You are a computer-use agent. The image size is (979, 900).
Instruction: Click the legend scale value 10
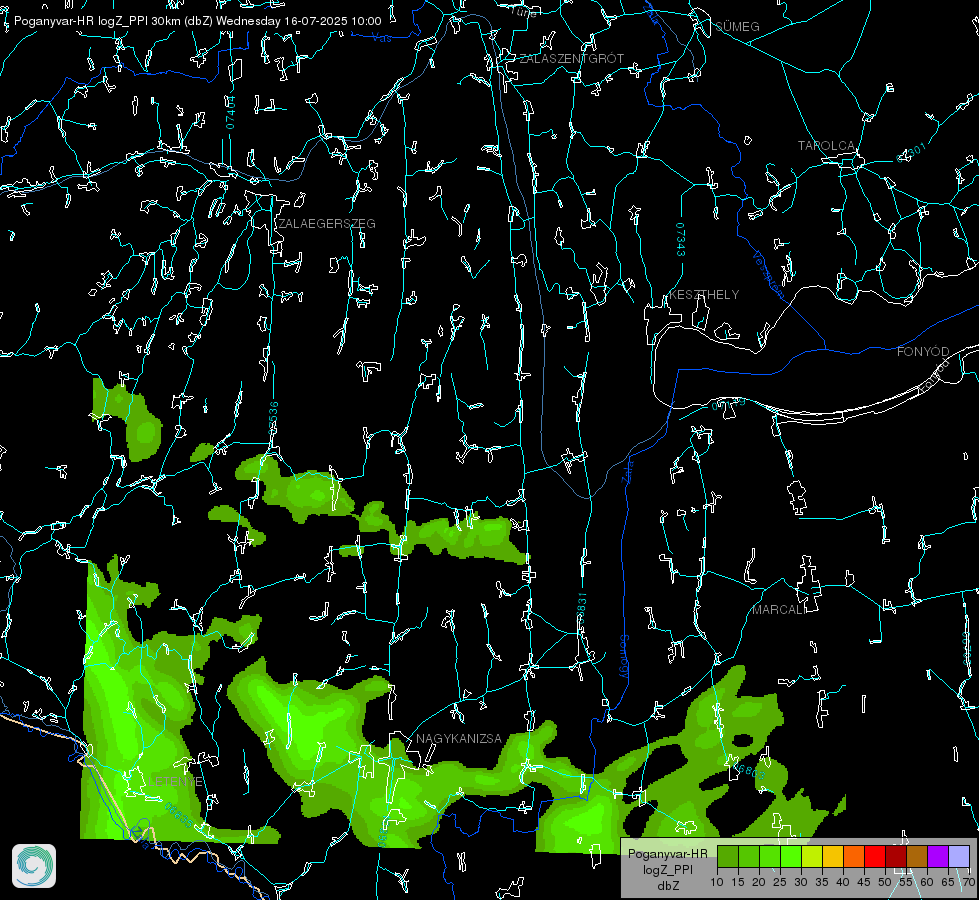pos(717,882)
